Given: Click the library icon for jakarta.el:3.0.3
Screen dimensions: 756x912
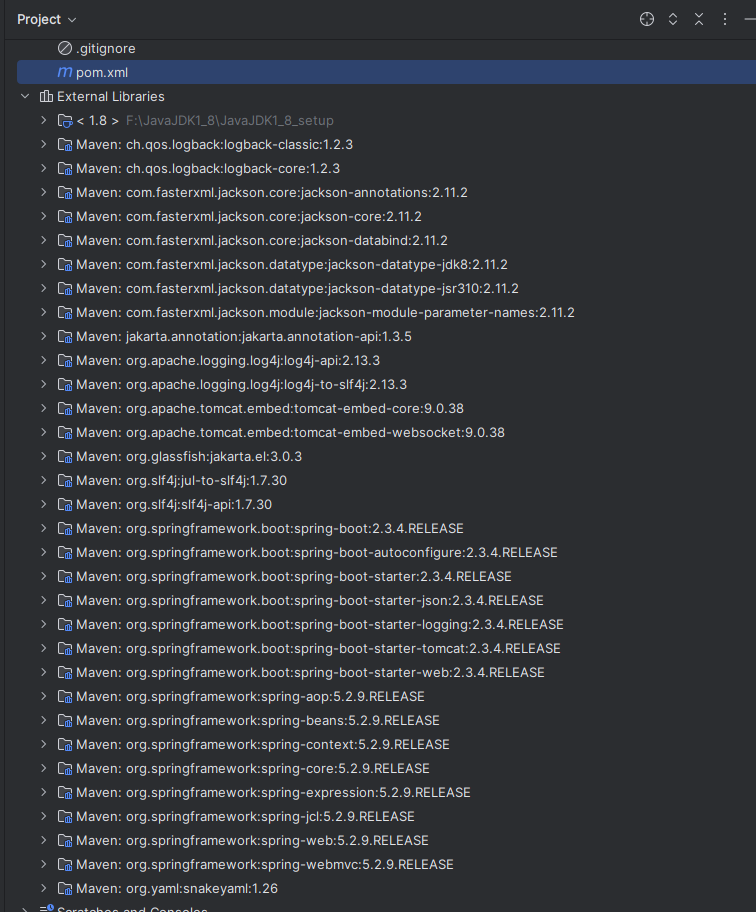Looking at the screenshot, I should pyautogui.click(x=65, y=457).
